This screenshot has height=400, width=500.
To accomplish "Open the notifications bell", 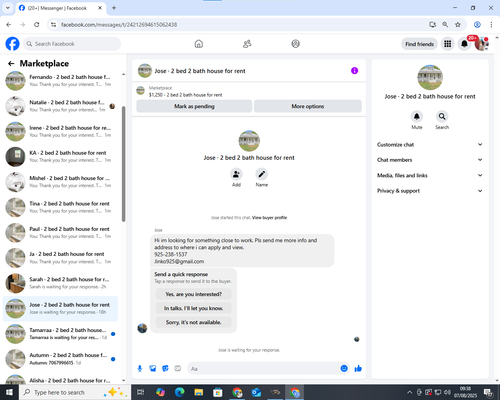I will click(x=464, y=44).
